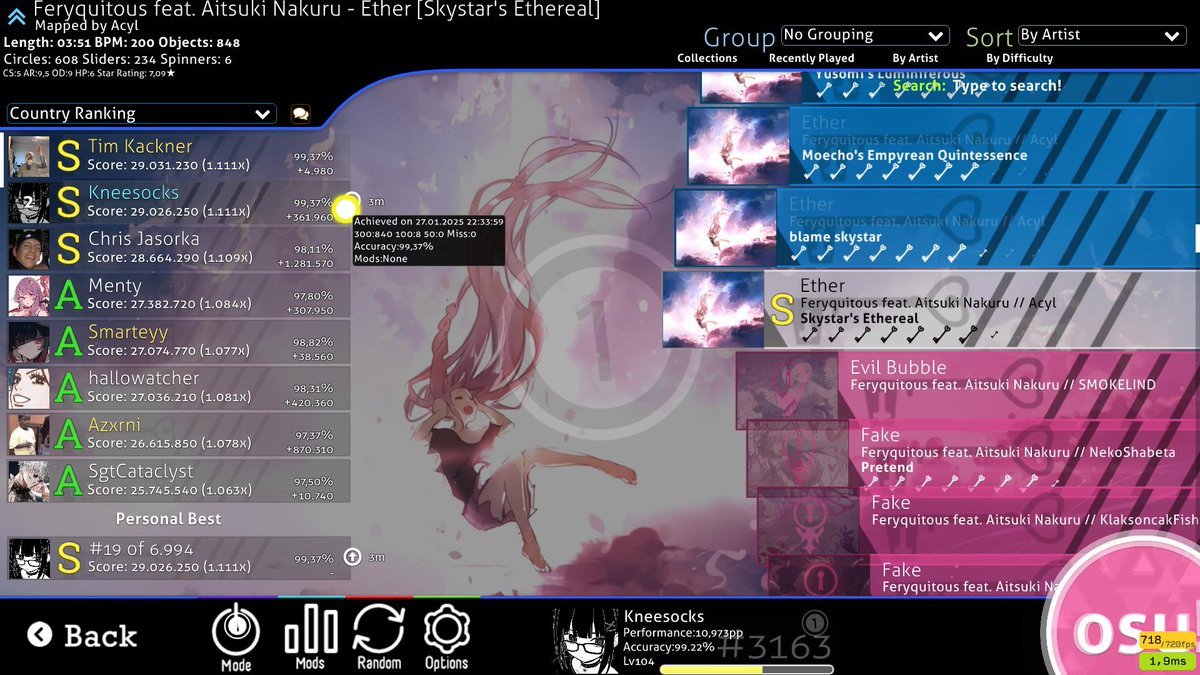Image resolution: width=1200 pixels, height=675 pixels.
Task: Pick a Random beatmap
Action: tap(379, 636)
